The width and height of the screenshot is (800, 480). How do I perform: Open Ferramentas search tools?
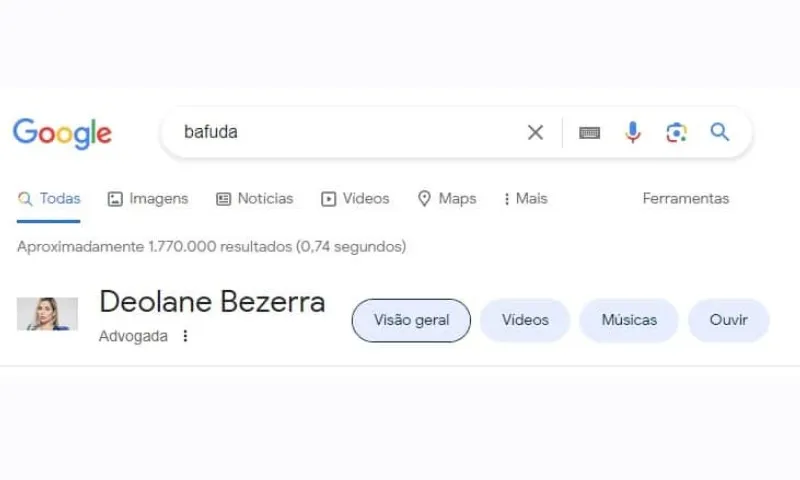pyautogui.click(x=686, y=198)
